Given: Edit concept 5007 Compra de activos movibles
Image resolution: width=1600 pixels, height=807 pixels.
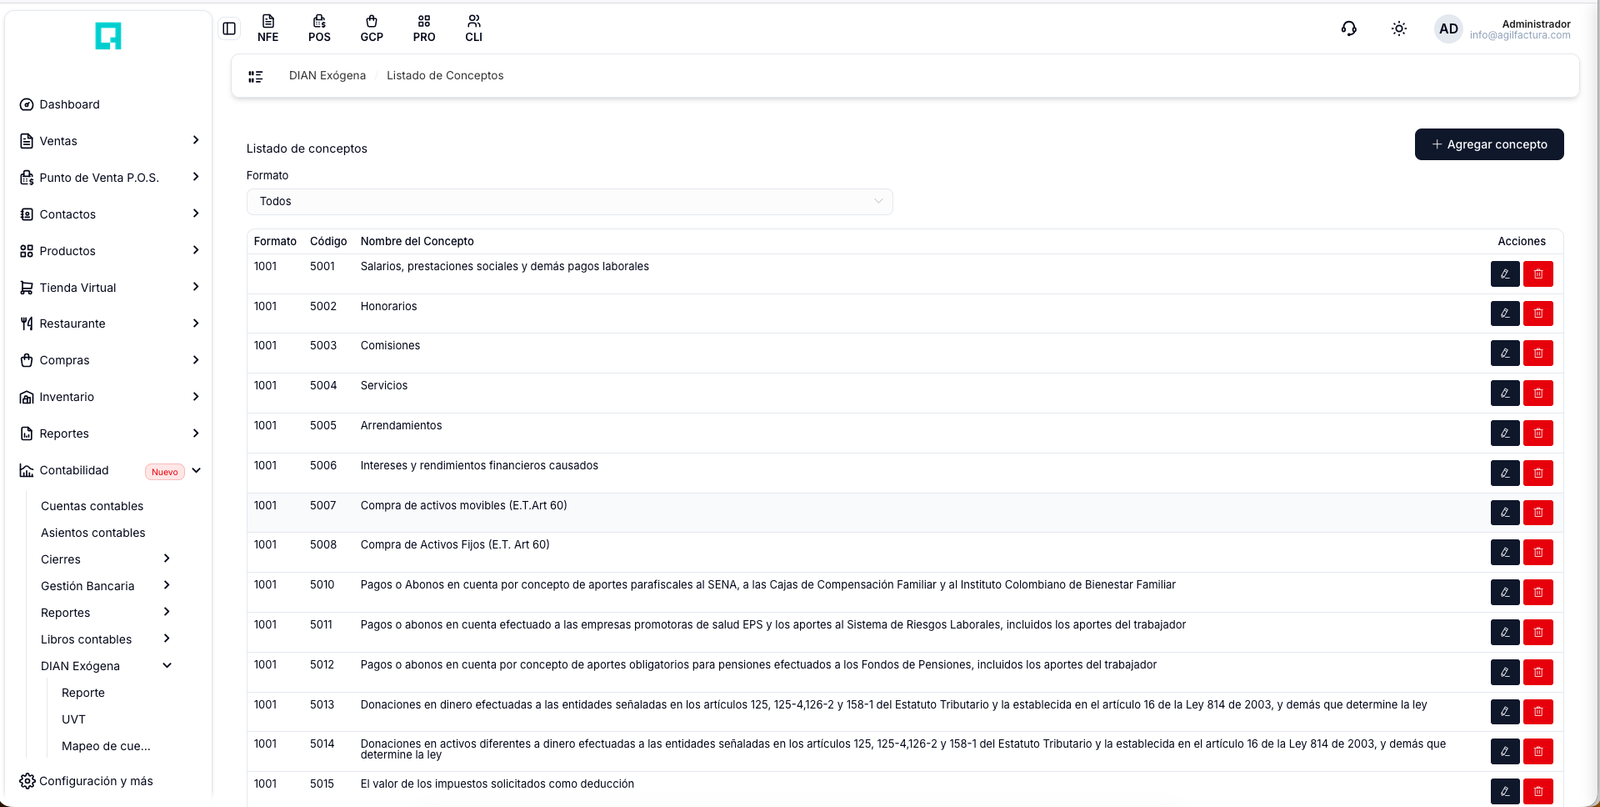Looking at the screenshot, I should 1505,513.
